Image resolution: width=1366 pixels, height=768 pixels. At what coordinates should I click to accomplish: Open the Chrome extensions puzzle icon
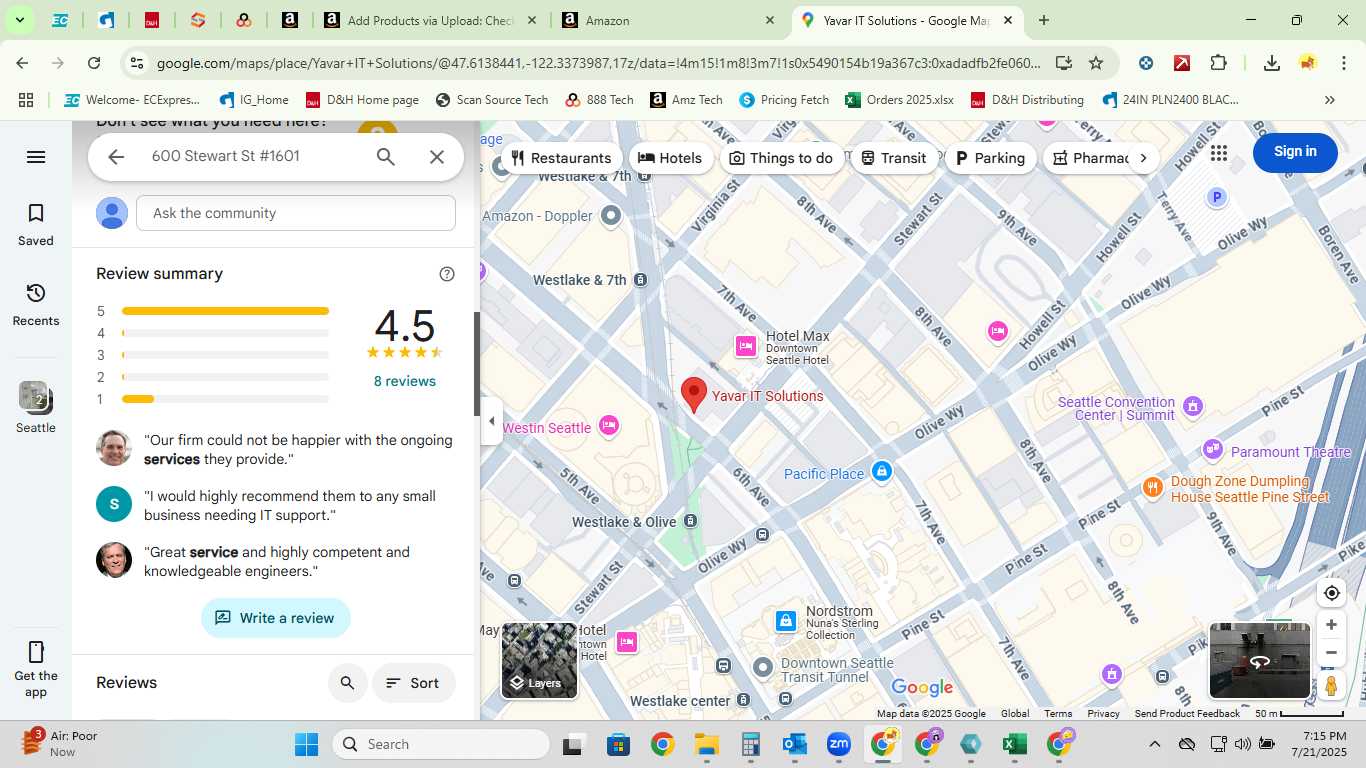(1218, 63)
